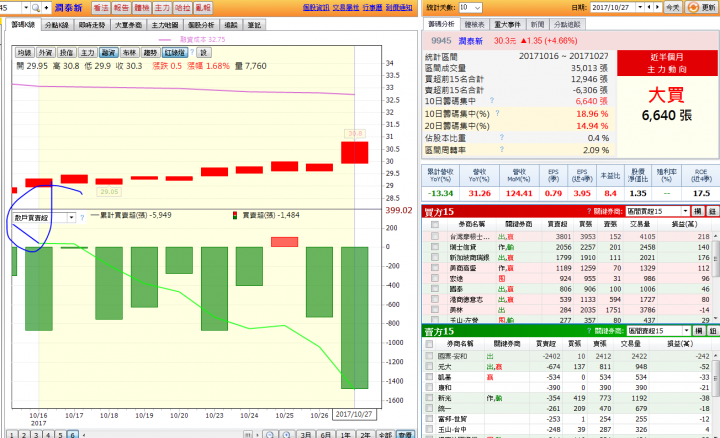Switch to the 主力地圖 tab
The height and width of the screenshot is (438, 720).
pyautogui.click(x=165, y=25)
